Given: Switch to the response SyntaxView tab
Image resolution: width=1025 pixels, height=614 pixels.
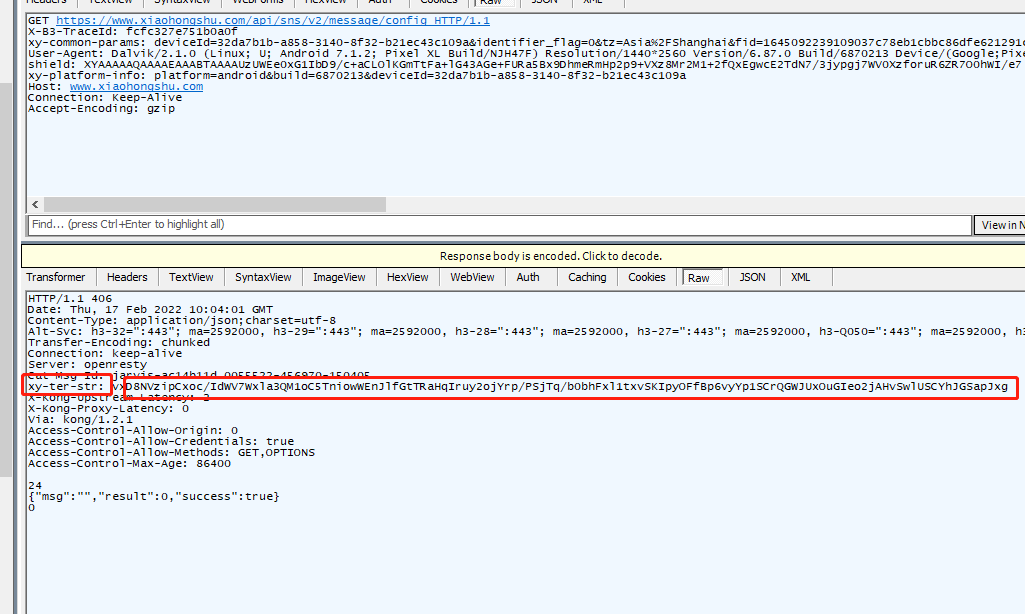Looking at the screenshot, I should tap(263, 277).
